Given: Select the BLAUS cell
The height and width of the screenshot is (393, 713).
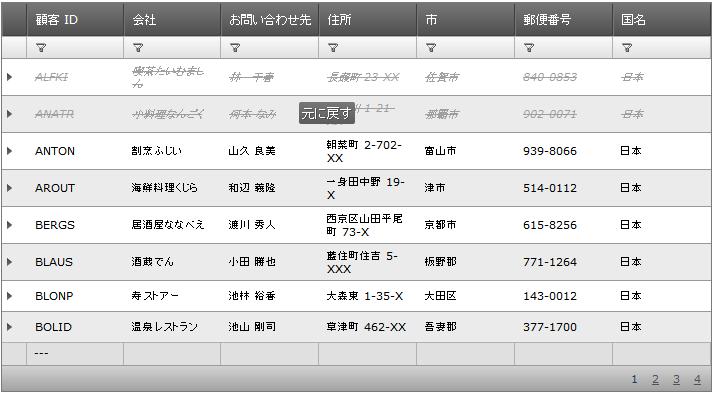Looking at the screenshot, I should (75, 262).
